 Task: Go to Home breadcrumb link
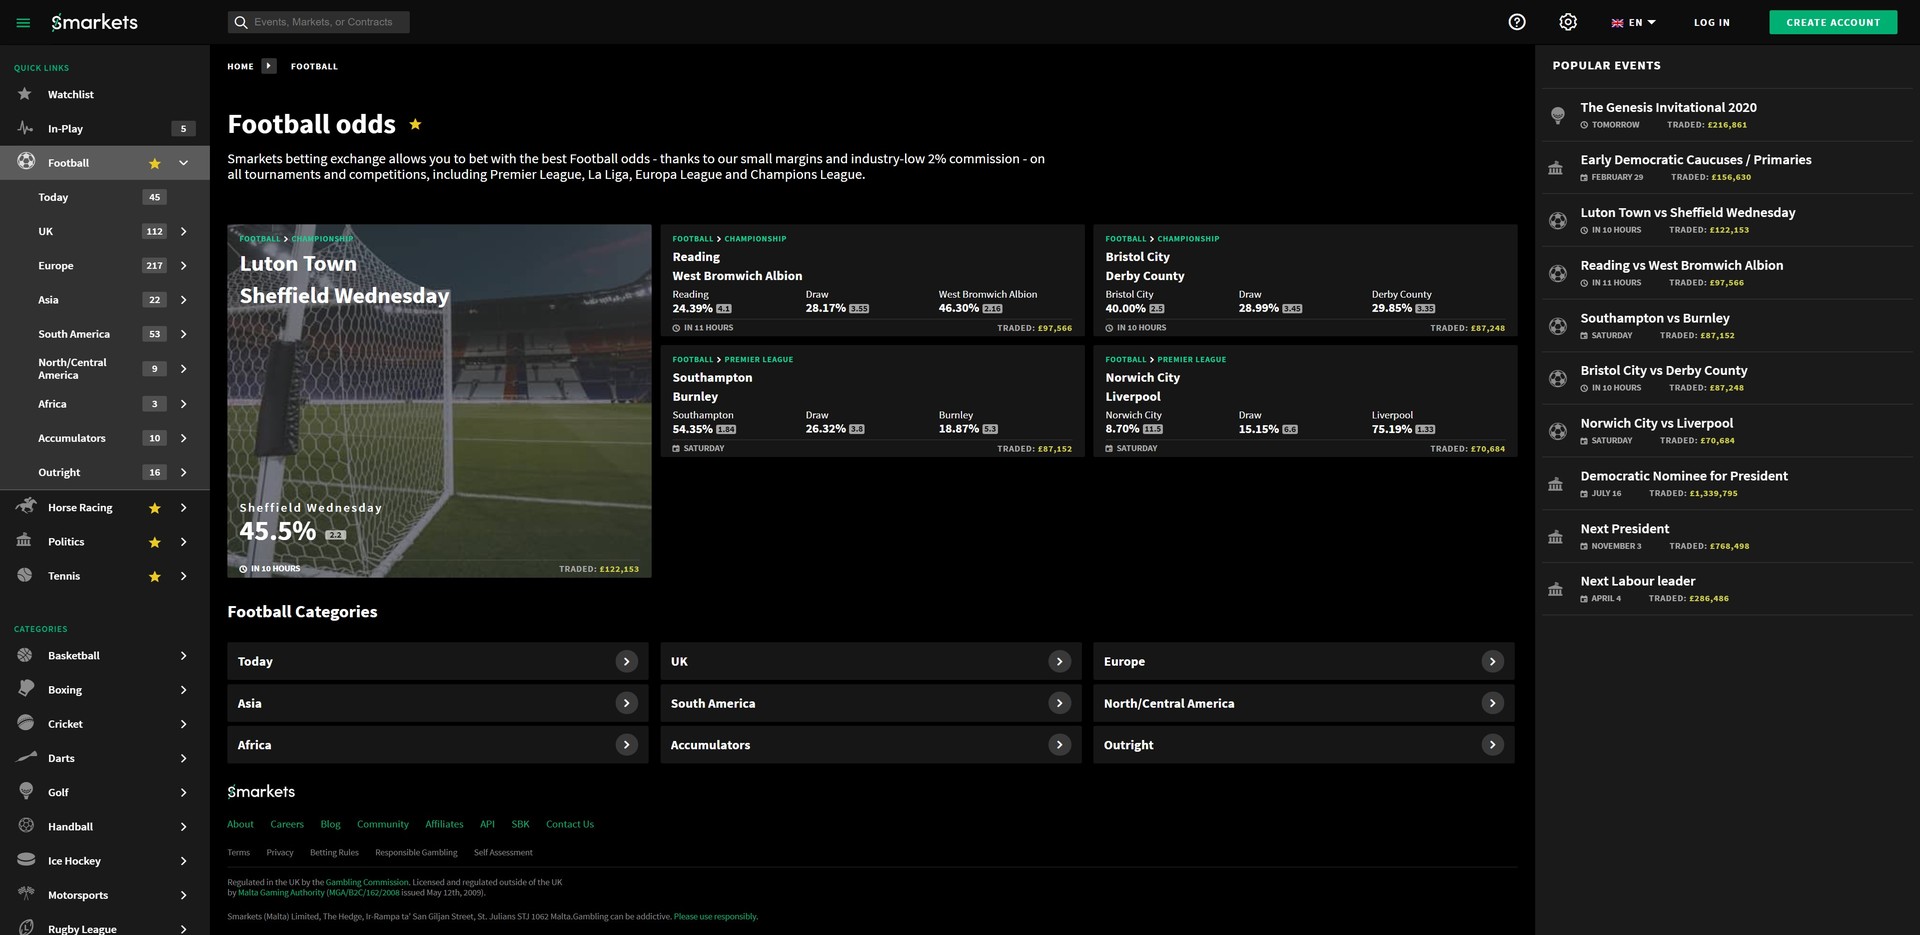click(240, 66)
